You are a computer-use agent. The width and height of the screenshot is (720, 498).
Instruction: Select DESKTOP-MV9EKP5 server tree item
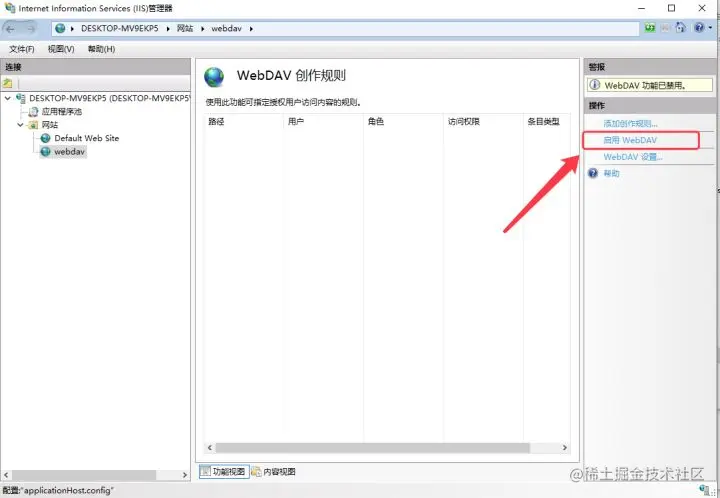point(109,98)
